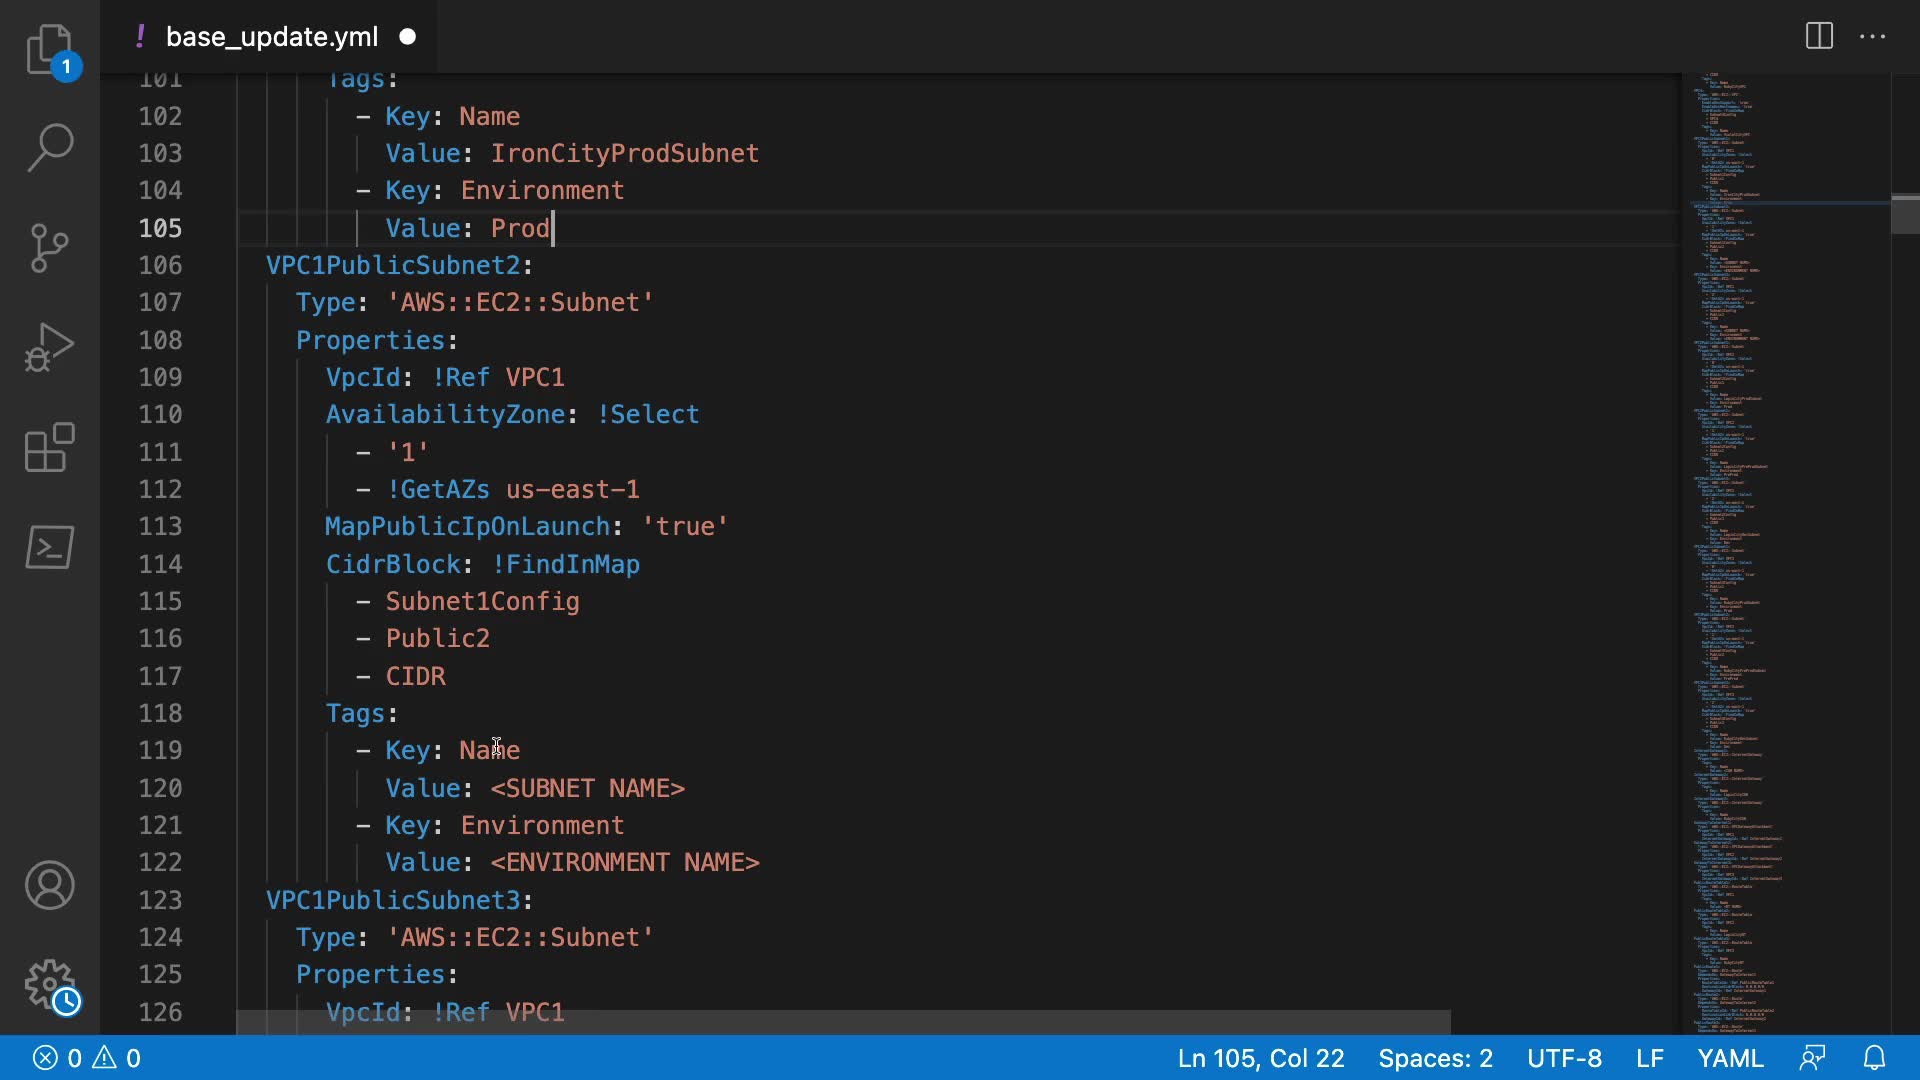The width and height of the screenshot is (1920, 1080).
Task: Change LF end of line sequence
Action: tap(1650, 1058)
